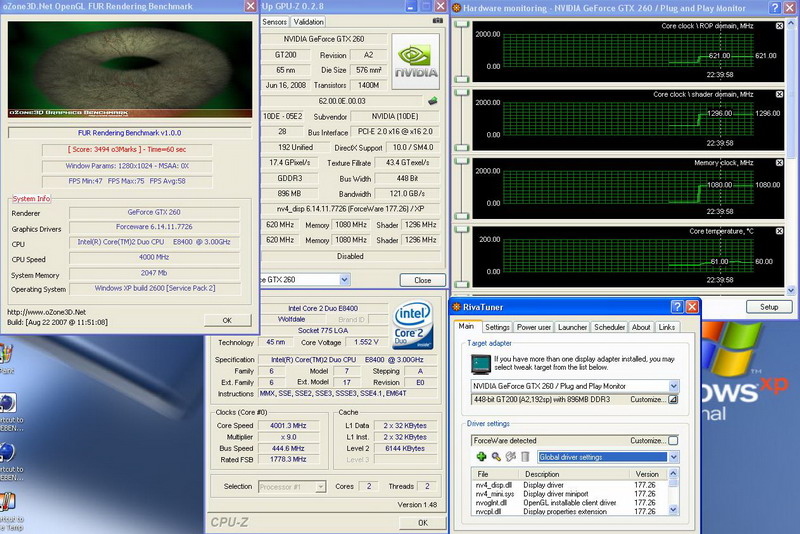
Task: Open the GPU-Z Sensors tab
Action: [274, 21]
